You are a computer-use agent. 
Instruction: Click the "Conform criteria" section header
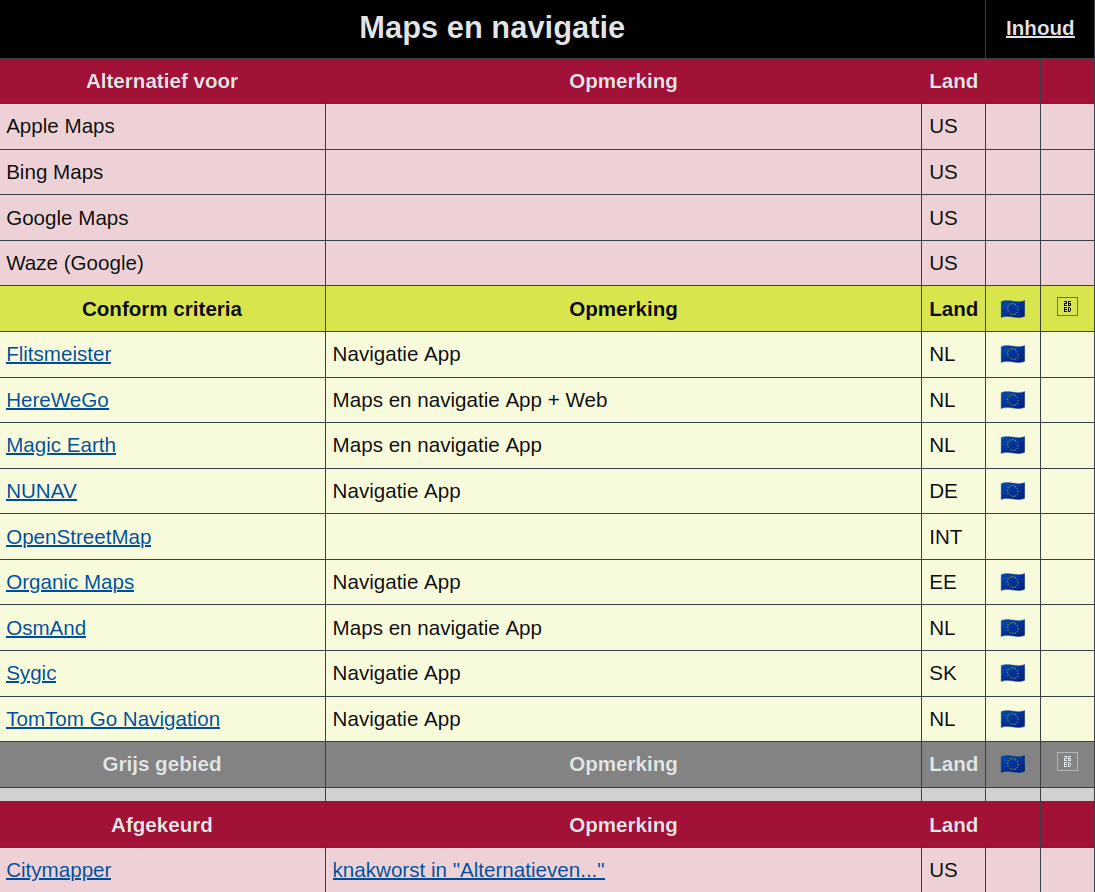pos(162,309)
